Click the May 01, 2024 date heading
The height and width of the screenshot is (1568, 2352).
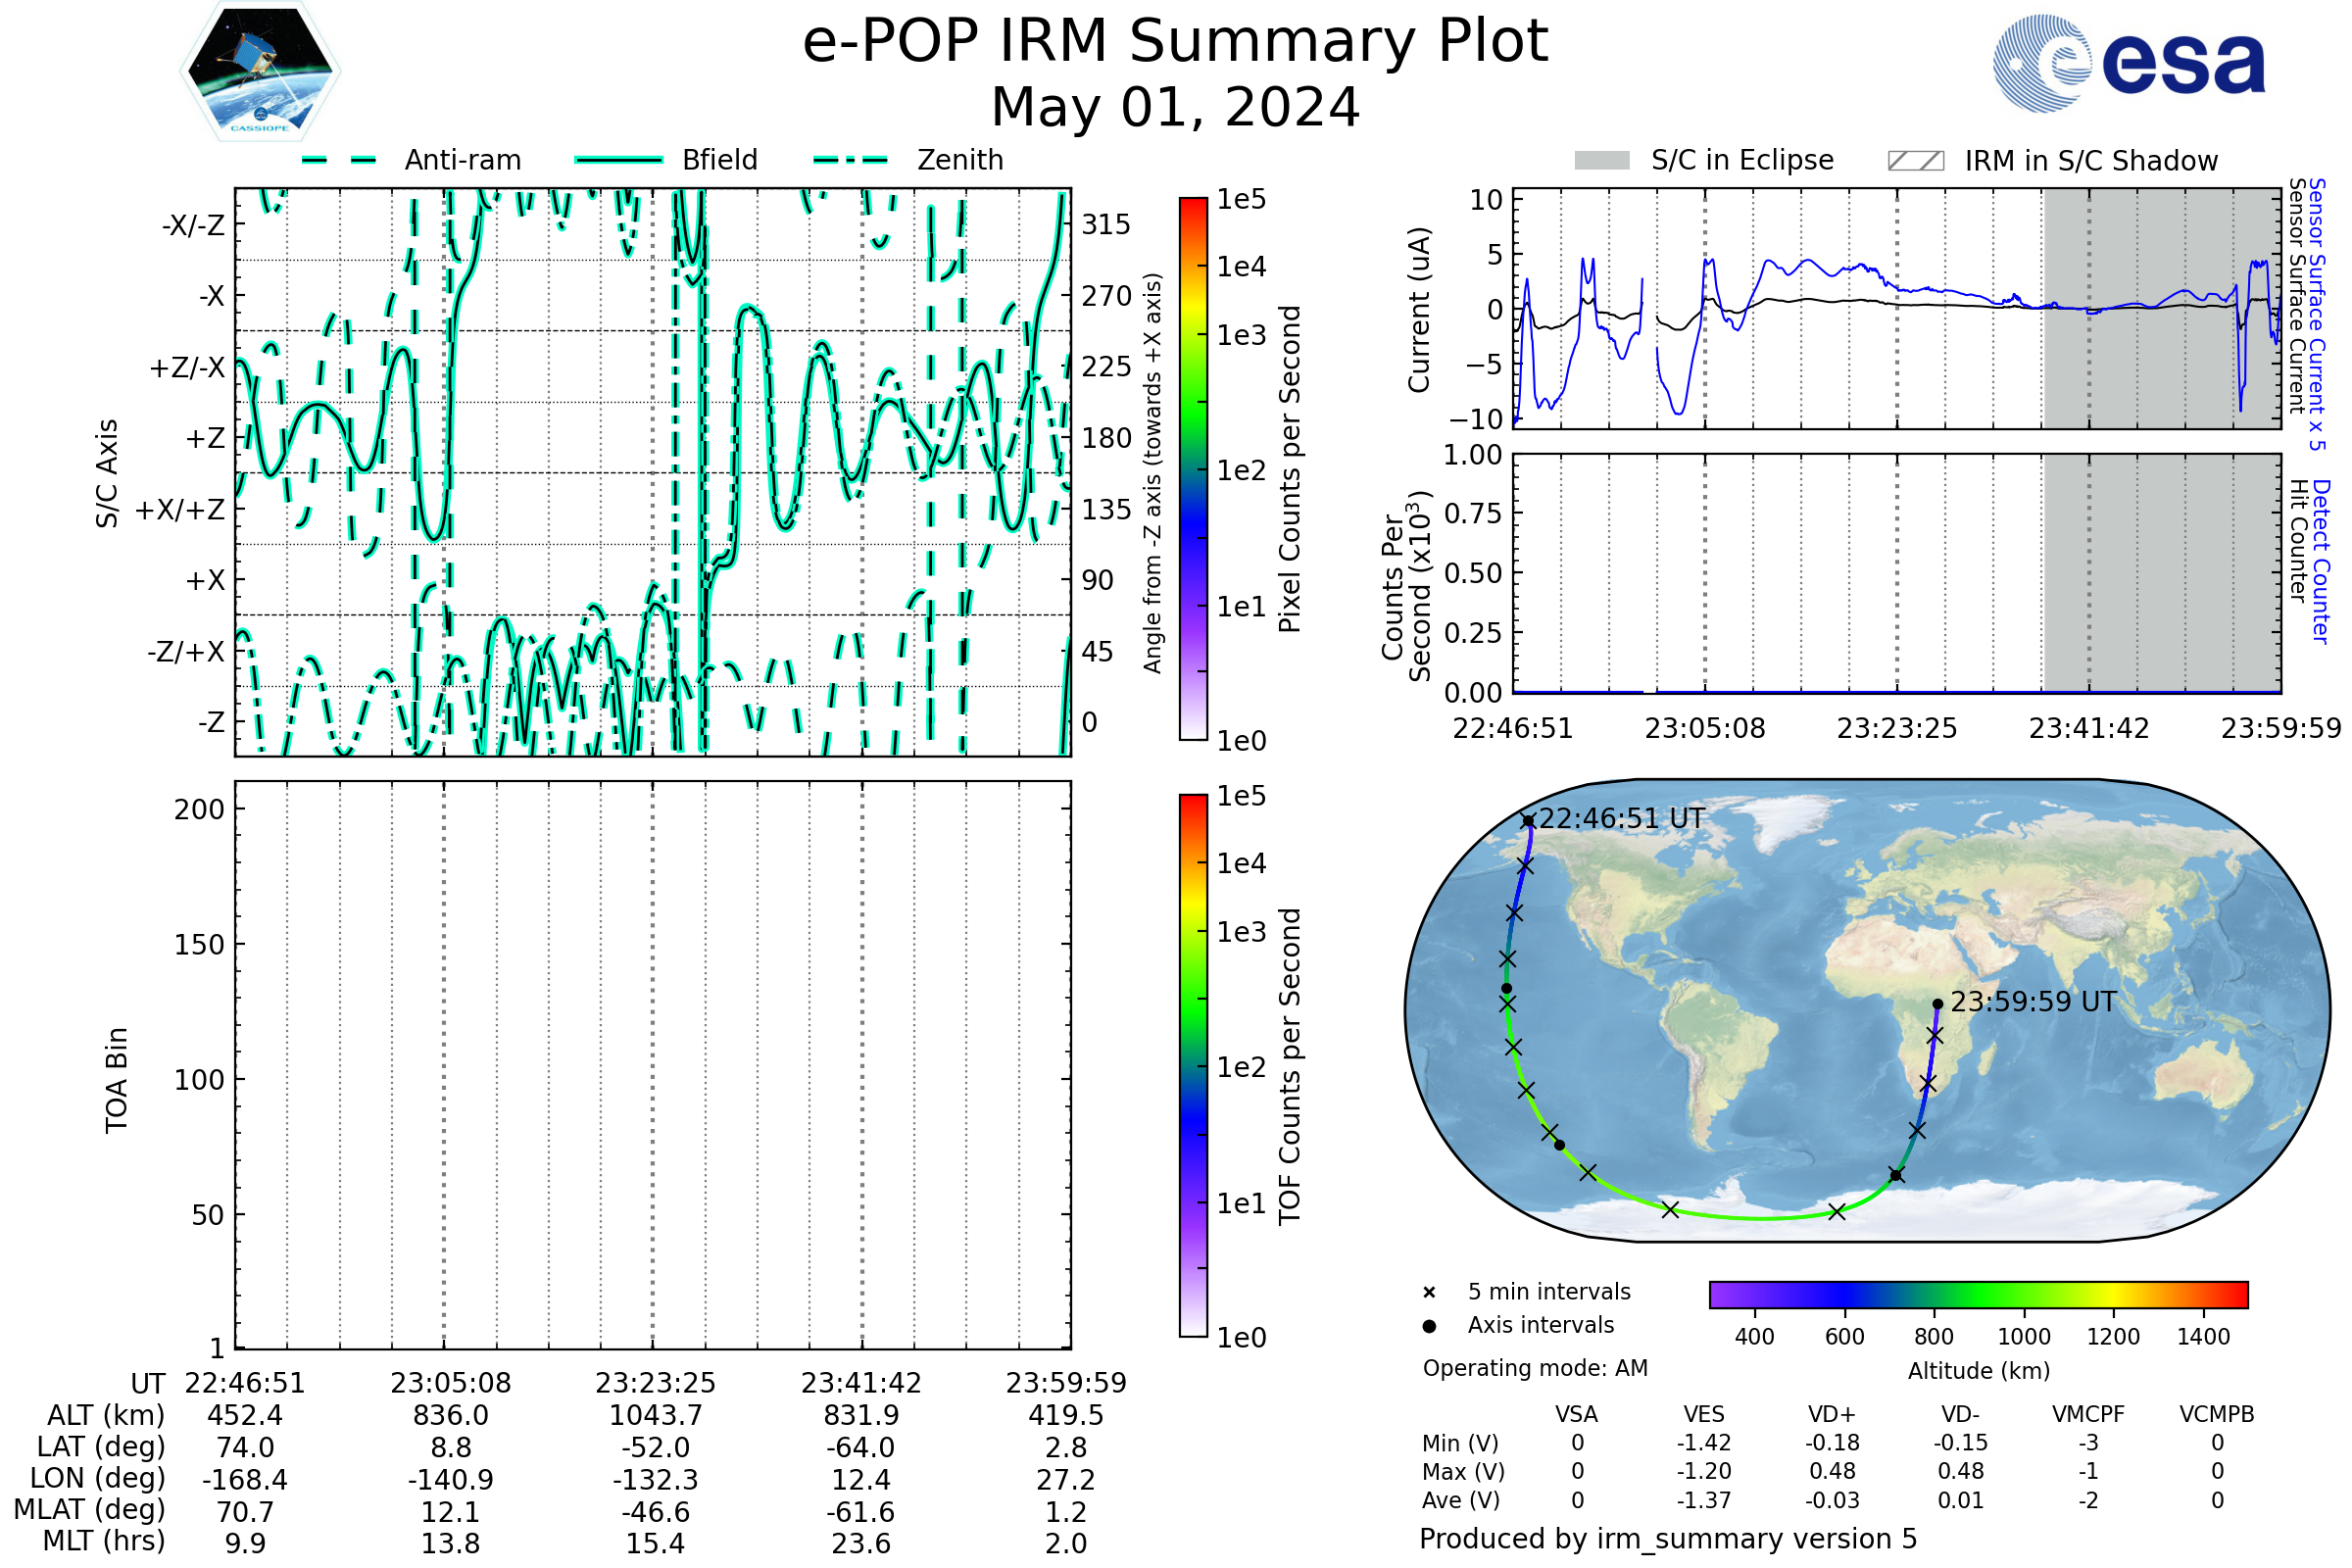click(x=1175, y=108)
